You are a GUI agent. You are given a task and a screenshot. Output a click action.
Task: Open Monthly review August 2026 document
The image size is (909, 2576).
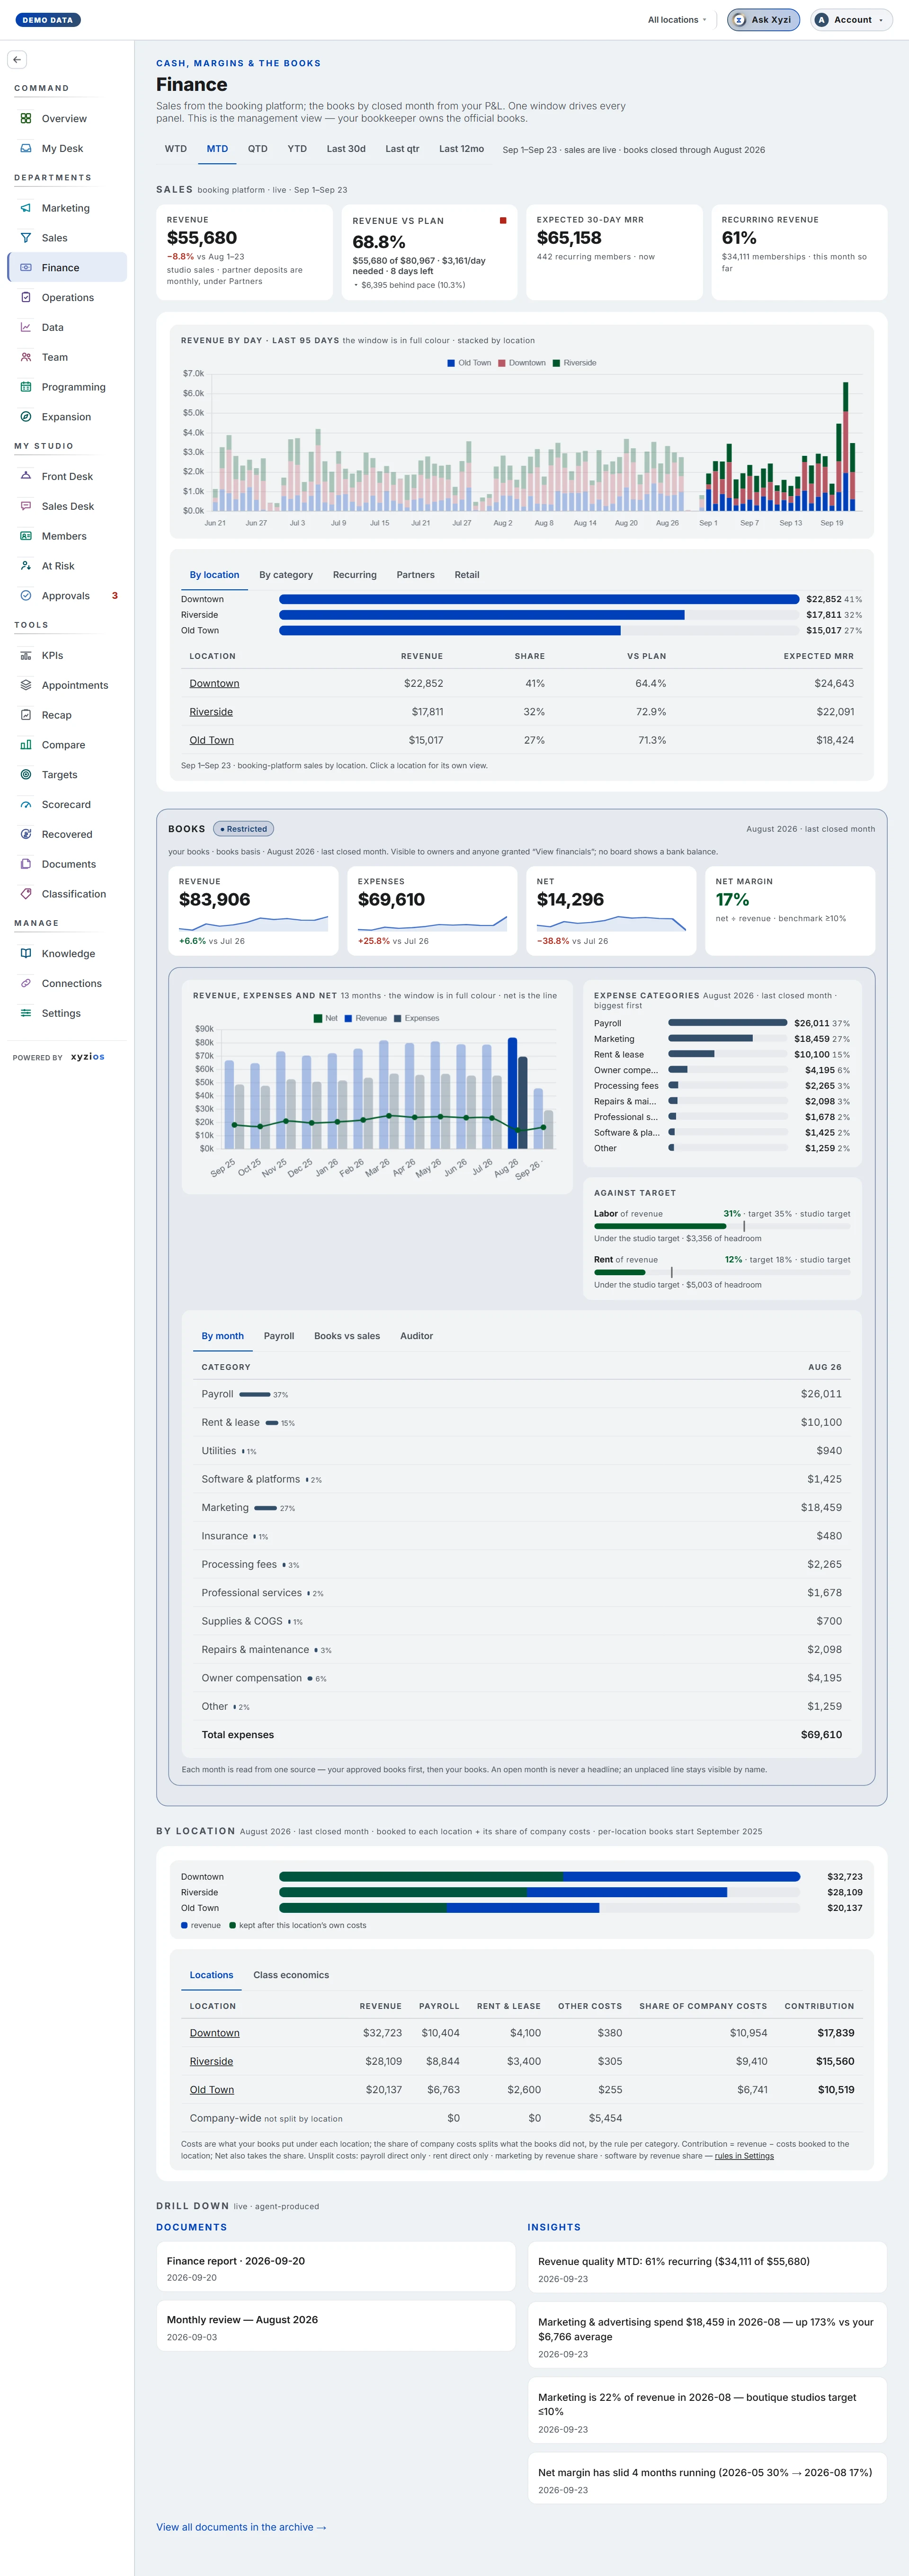pyautogui.click(x=336, y=2326)
